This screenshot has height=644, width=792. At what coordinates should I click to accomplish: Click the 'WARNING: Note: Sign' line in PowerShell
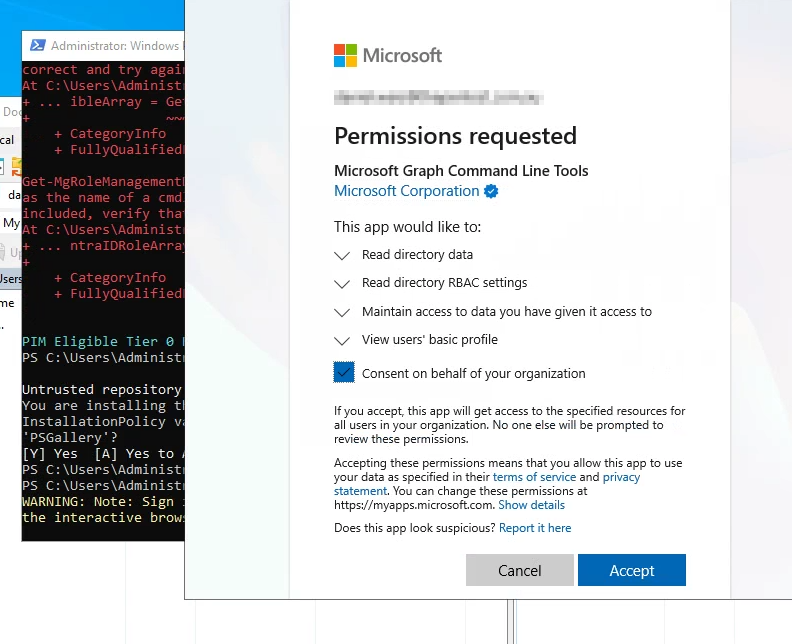pos(103,502)
